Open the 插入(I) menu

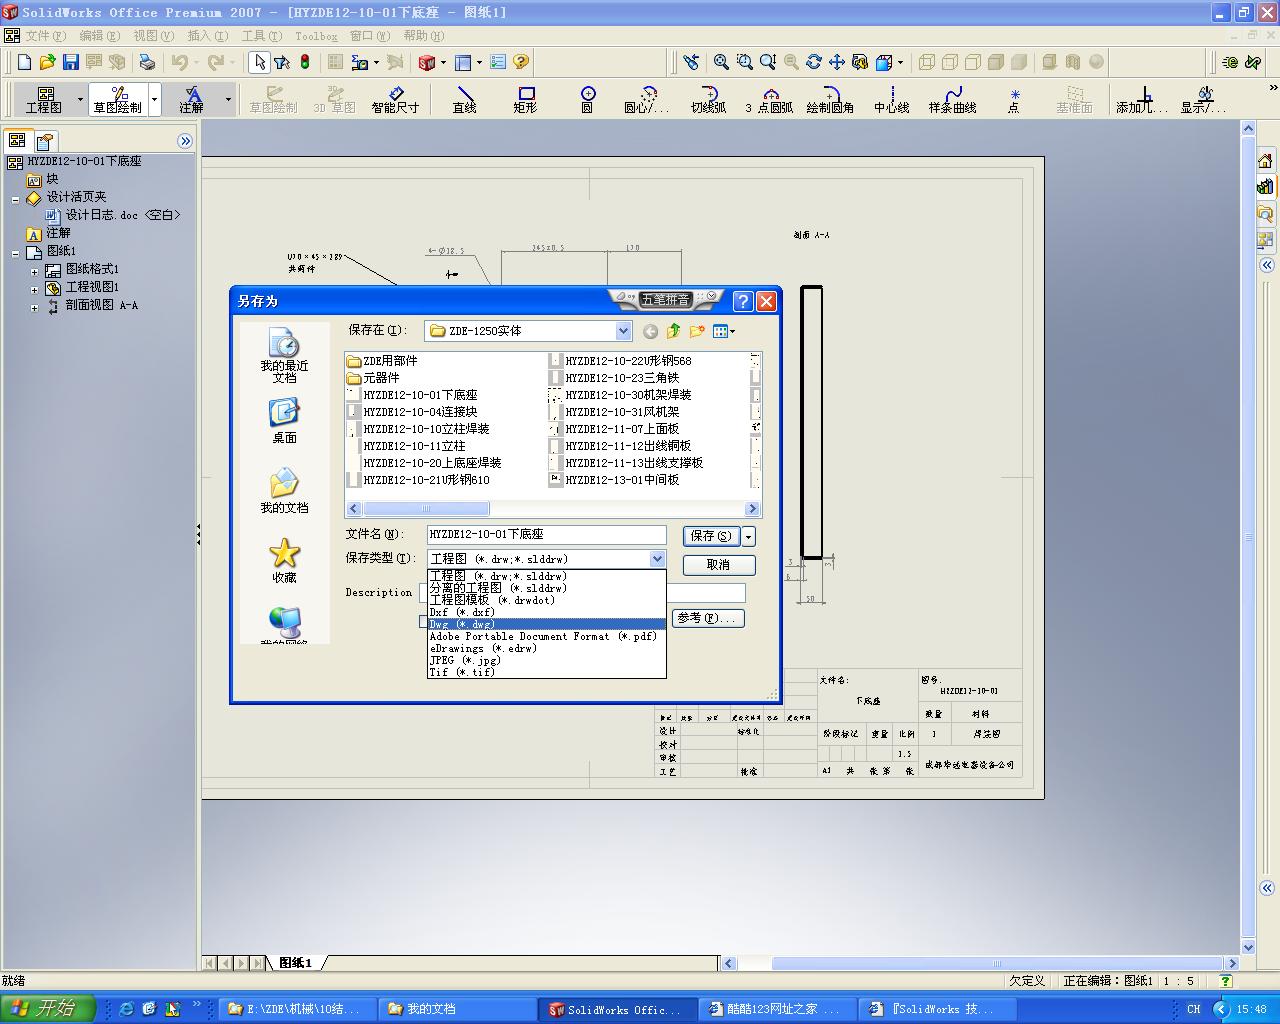pos(208,36)
